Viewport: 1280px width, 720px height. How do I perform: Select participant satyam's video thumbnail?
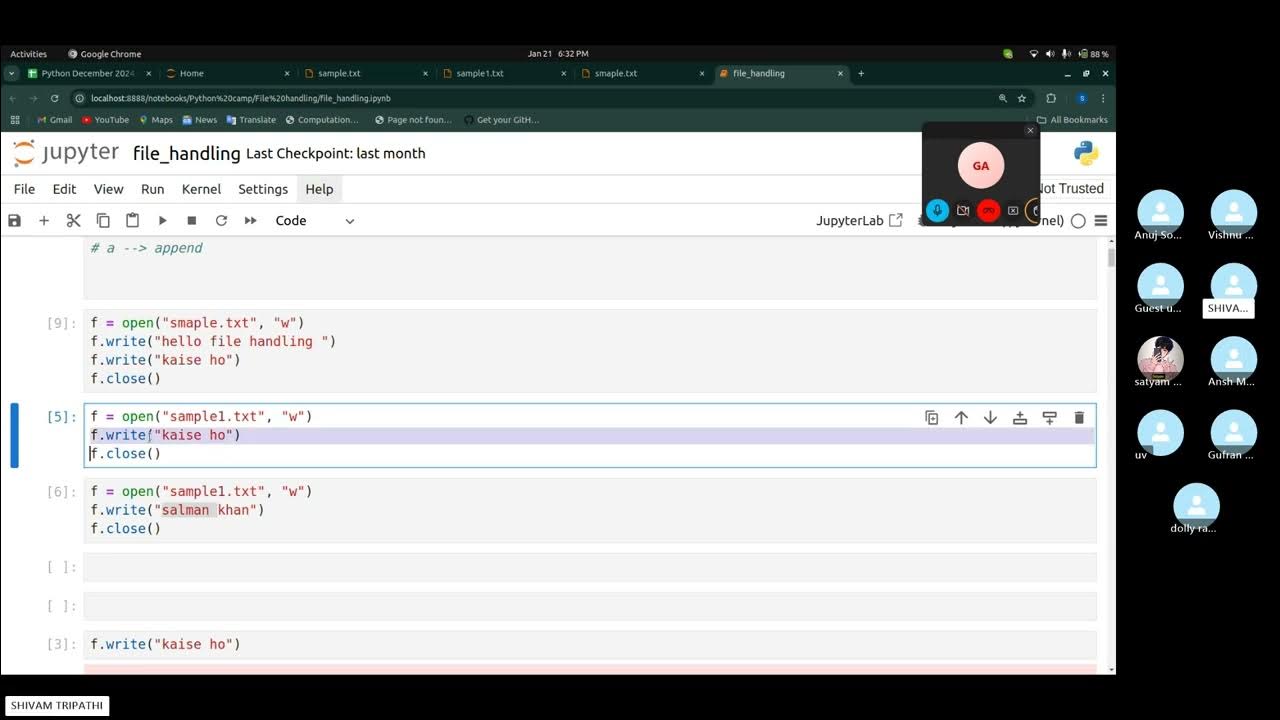pos(1160,362)
